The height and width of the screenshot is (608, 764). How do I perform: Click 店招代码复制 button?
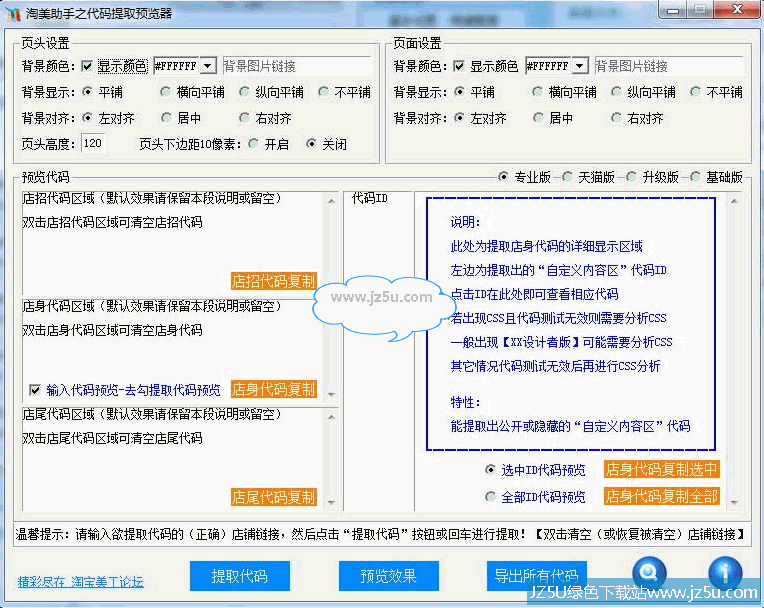click(274, 281)
